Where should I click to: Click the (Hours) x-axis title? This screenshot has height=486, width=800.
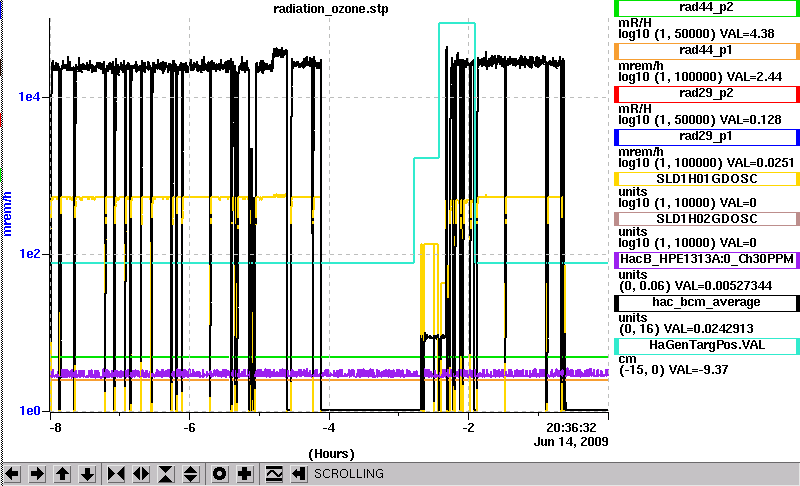pyautogui.click(x=331, y=454)
